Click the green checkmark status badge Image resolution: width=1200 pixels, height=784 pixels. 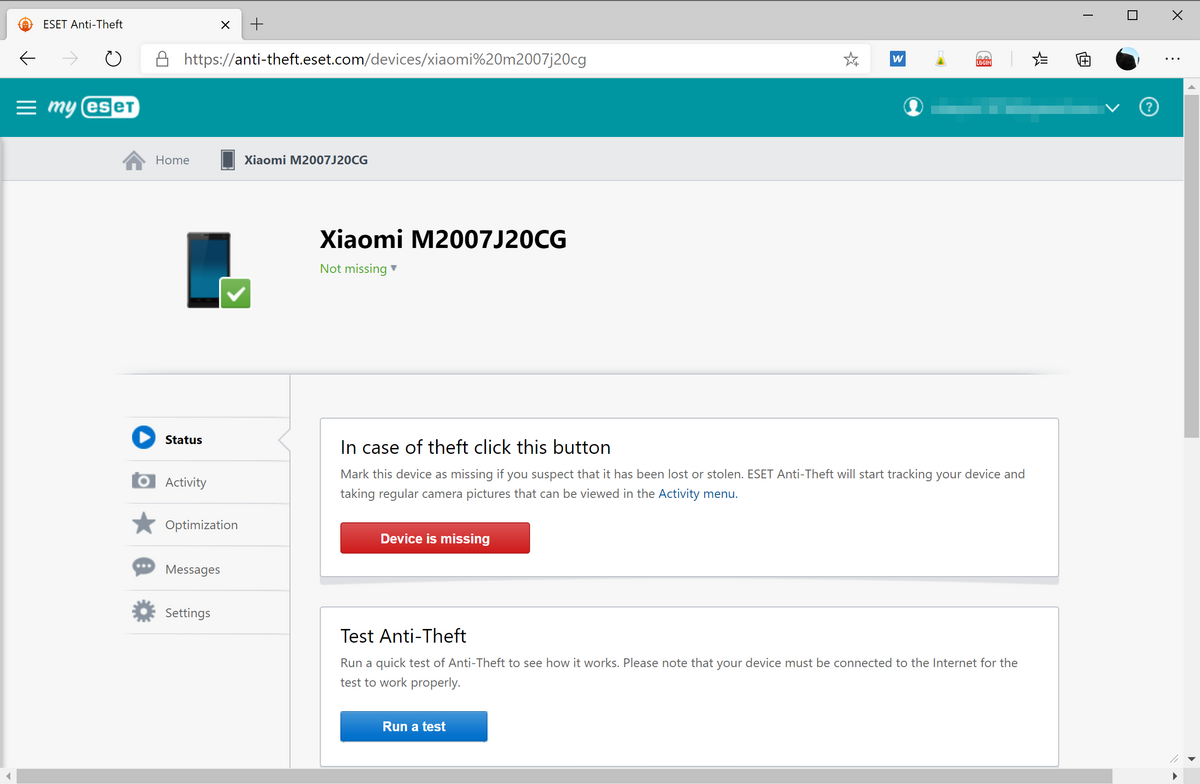point(236,293)
